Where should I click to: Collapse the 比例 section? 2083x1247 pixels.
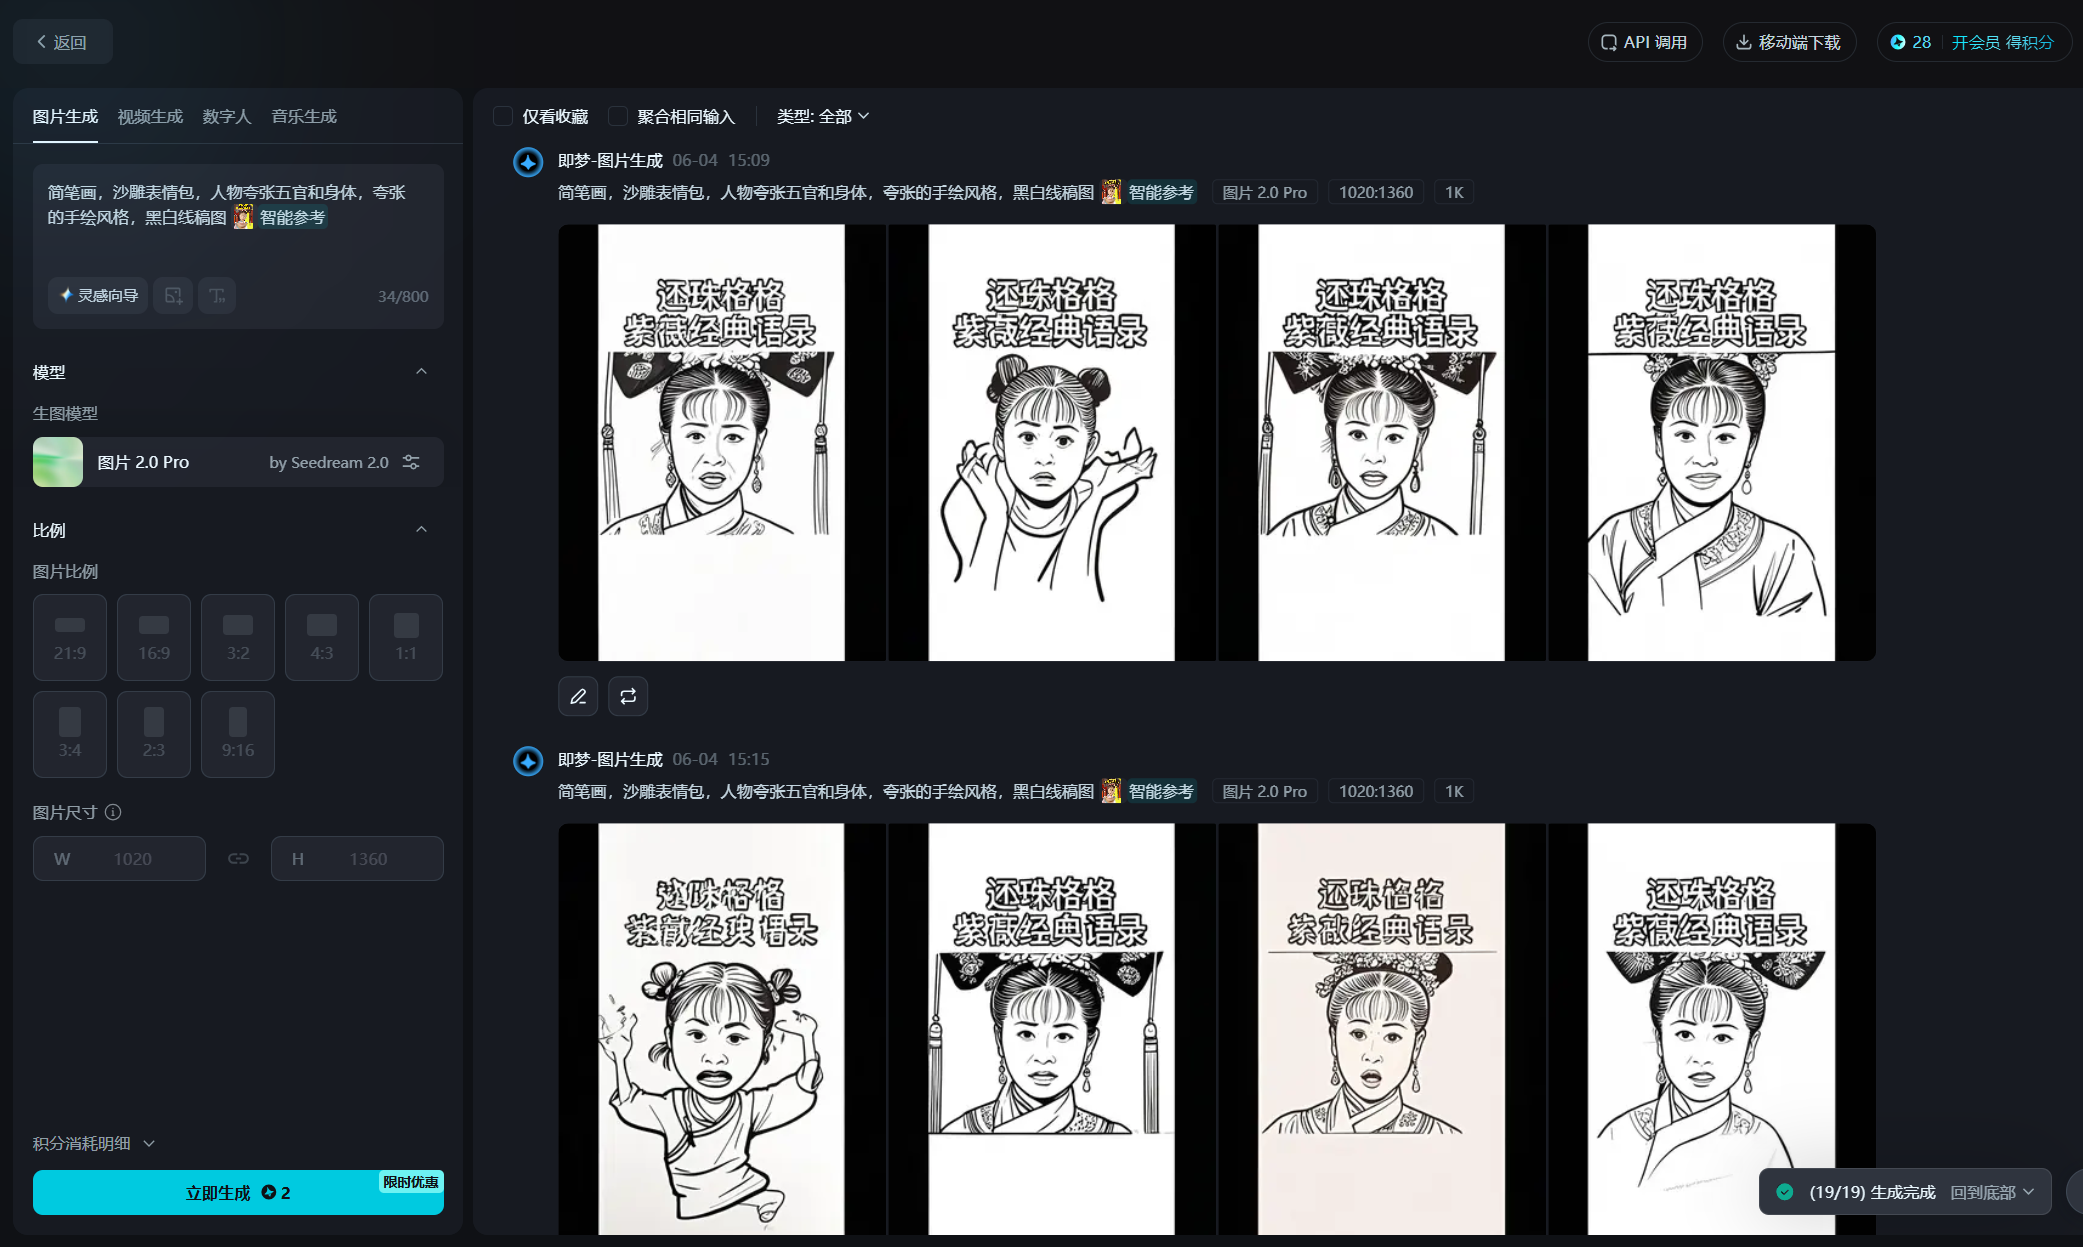click(421, 530)
